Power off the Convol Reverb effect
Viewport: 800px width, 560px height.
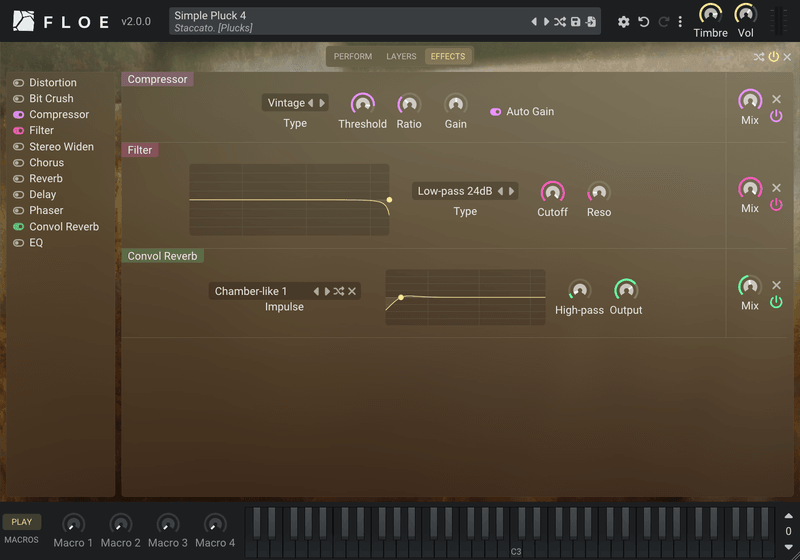coord(776,302)
